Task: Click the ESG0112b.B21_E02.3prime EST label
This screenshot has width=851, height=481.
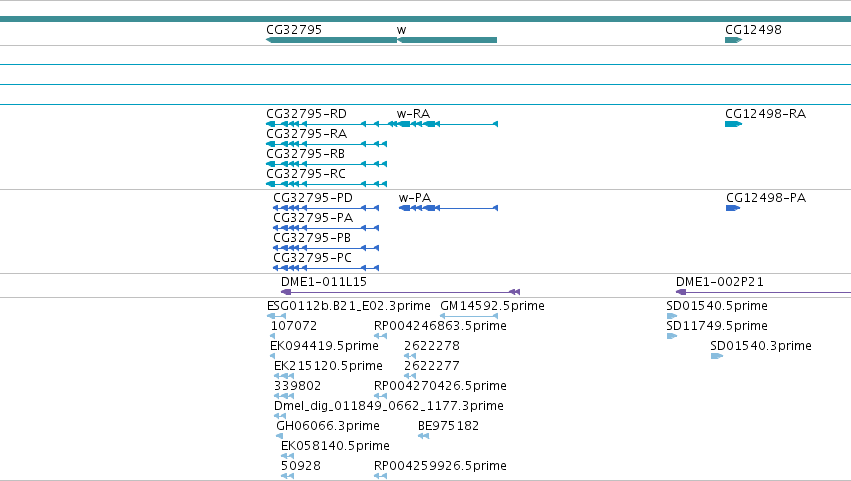Action: point(348,306)
